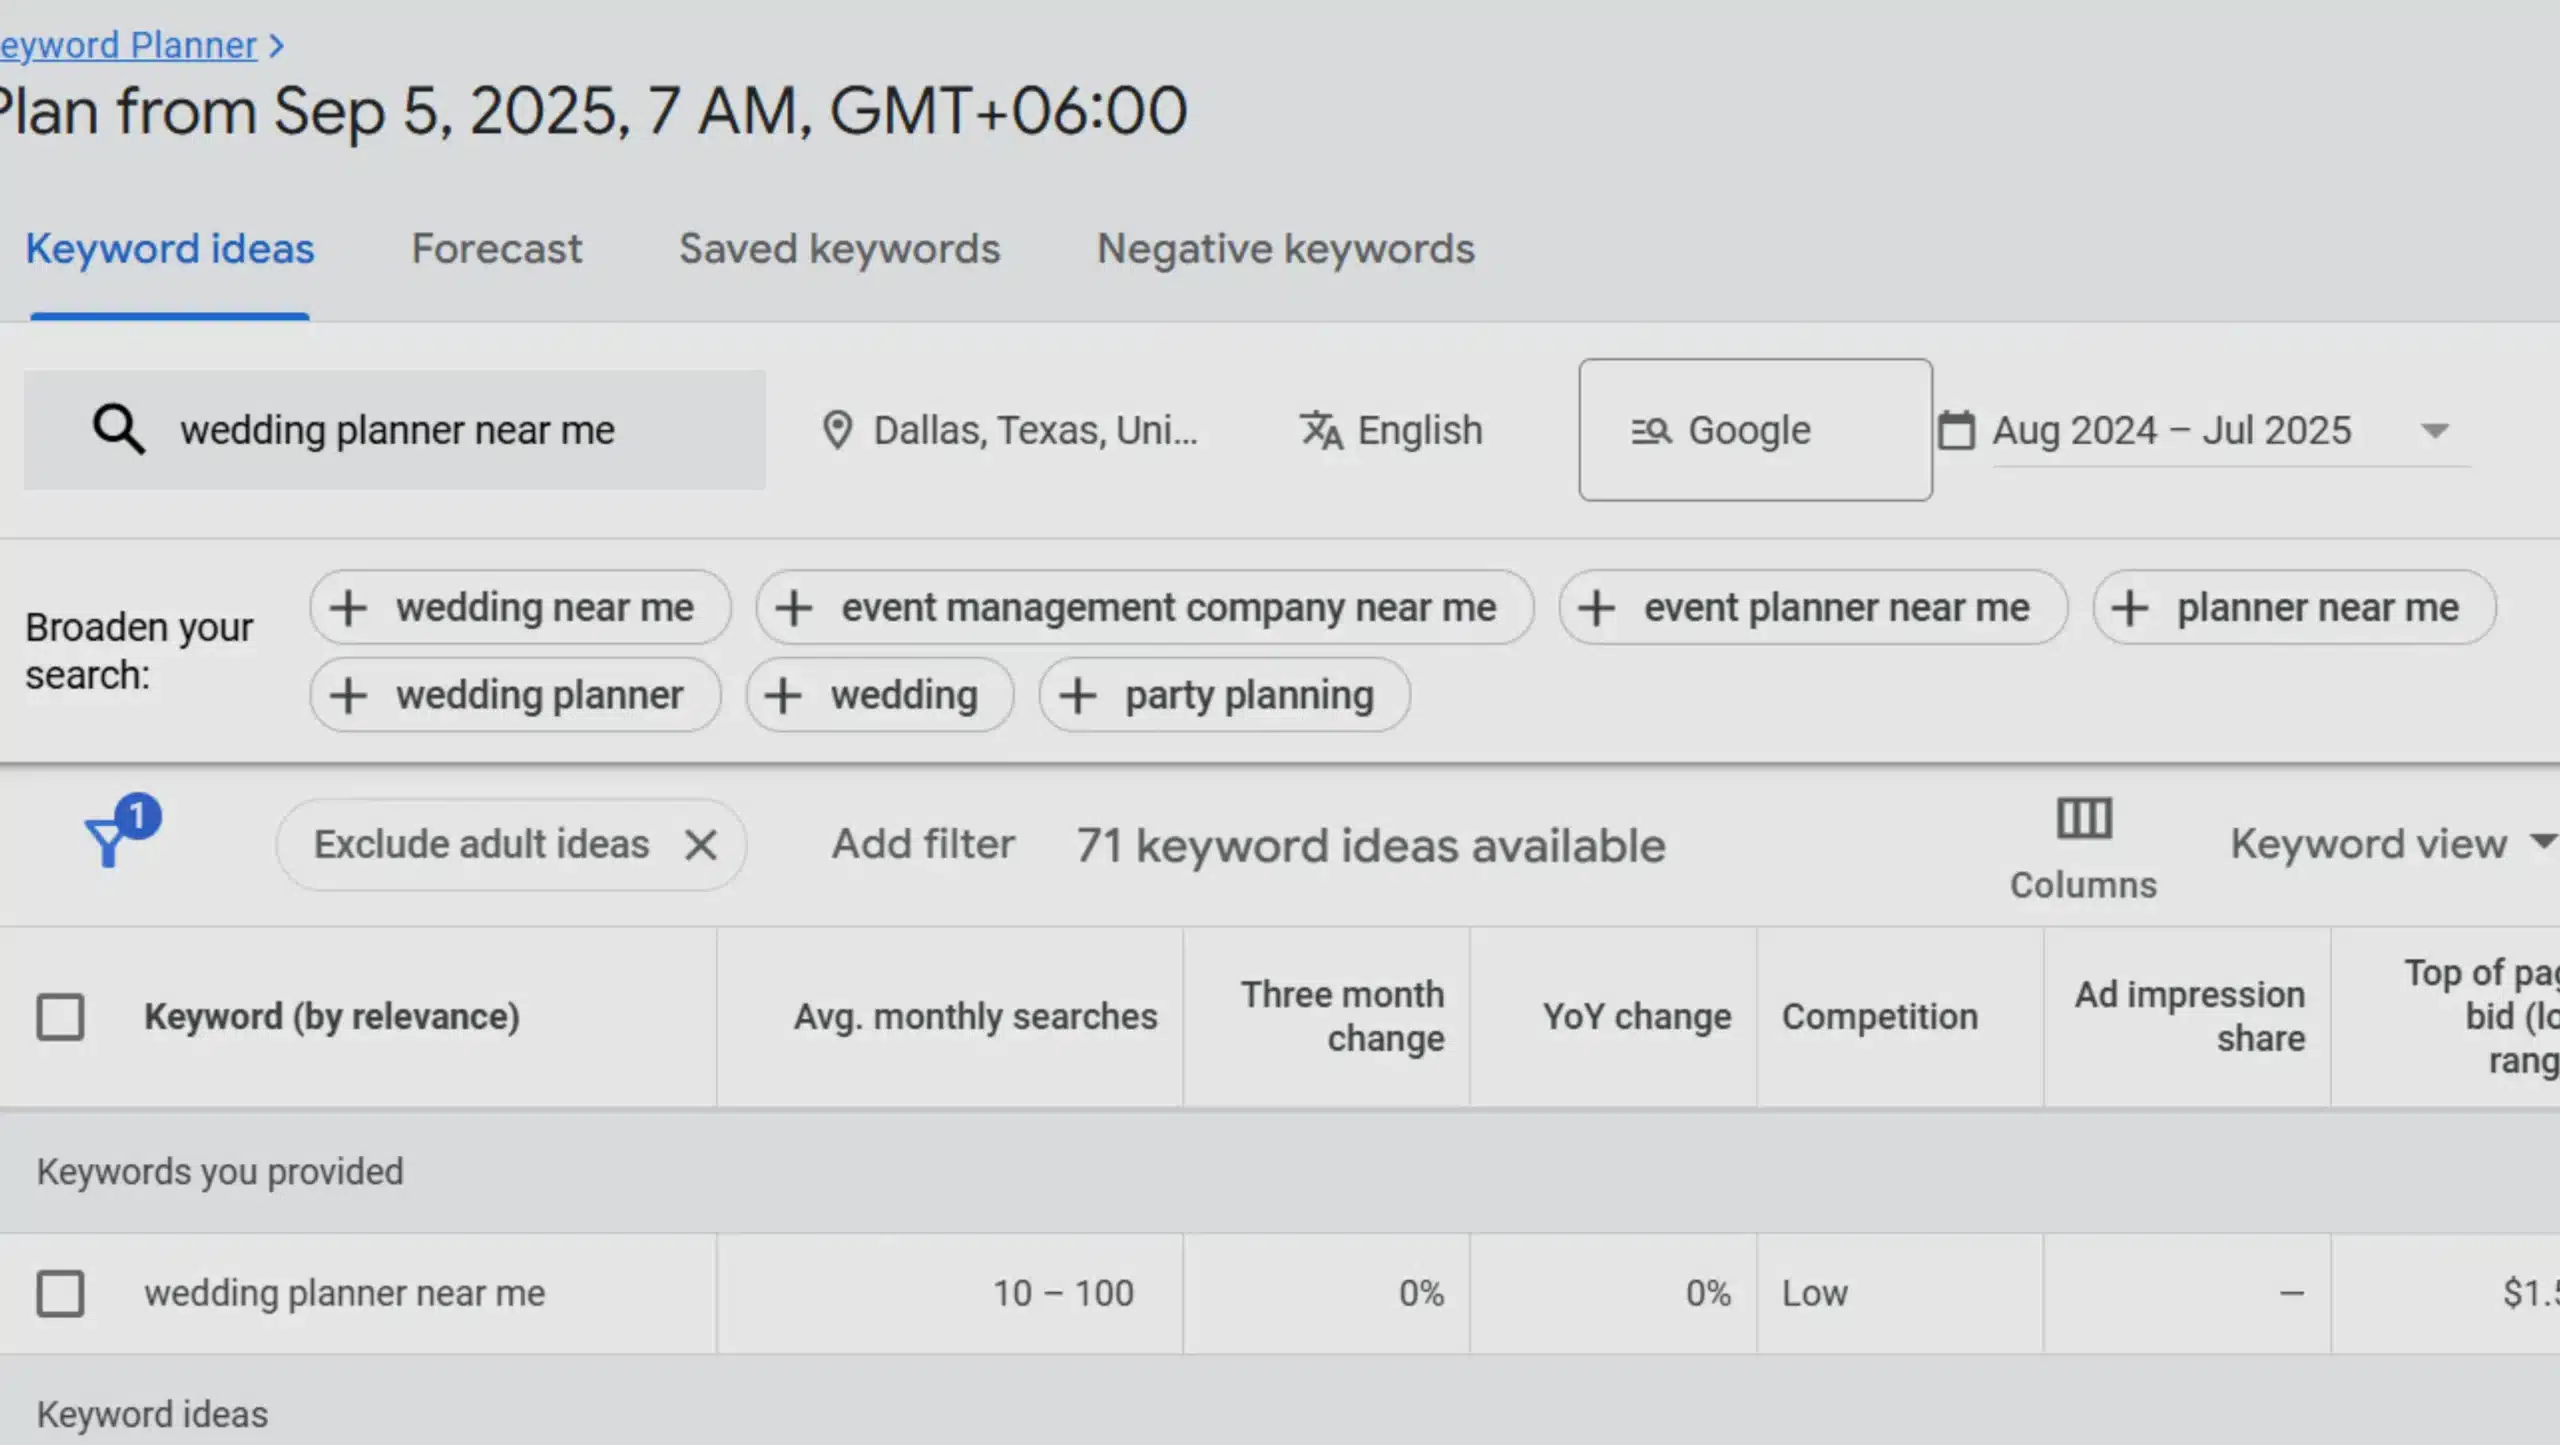The image size is (2560, 1445).
Task: Check the 'wedding planner near me' row checkbox
Action: click(x=61, y=1292)
